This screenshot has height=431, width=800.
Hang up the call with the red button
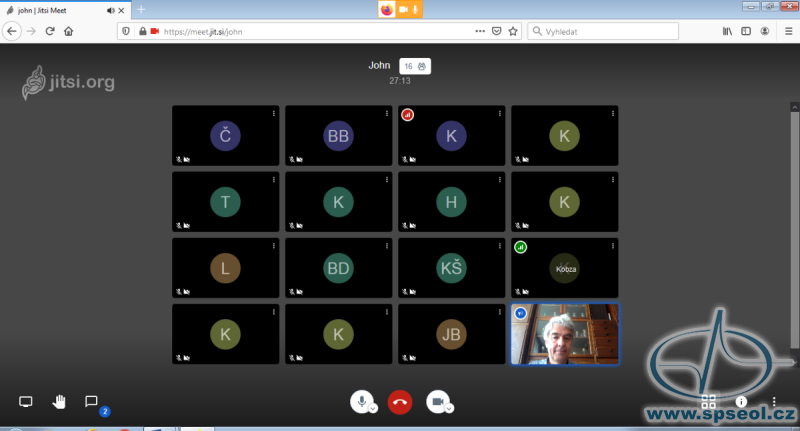(400, 402)
